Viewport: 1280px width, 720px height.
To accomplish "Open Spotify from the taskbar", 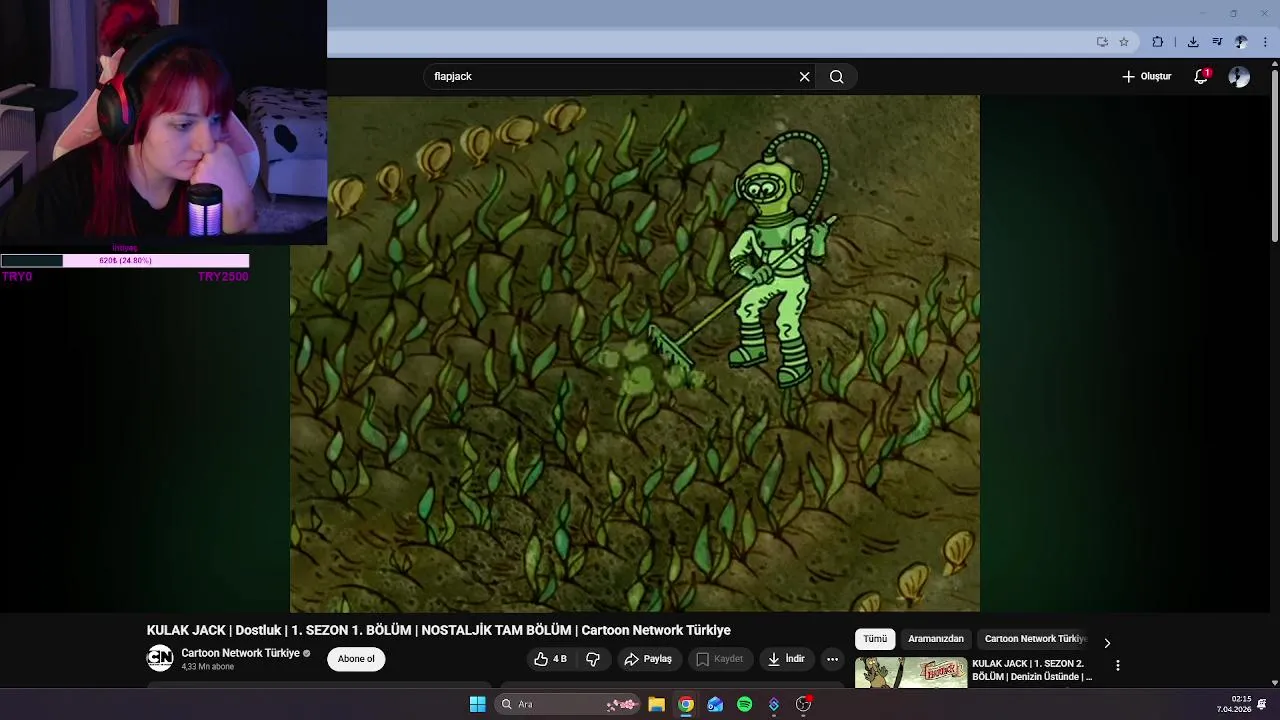I will tap(744, 704).
